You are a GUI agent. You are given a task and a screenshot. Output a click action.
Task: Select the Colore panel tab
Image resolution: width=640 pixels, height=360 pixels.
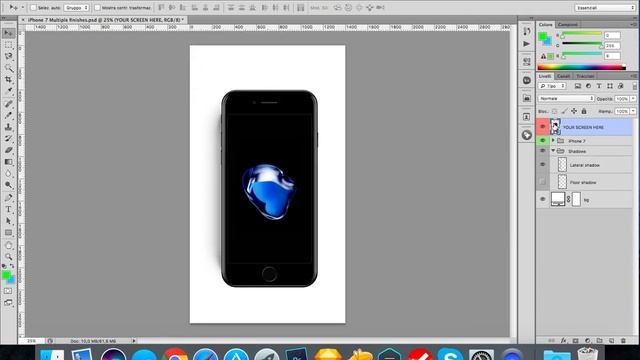545,24
